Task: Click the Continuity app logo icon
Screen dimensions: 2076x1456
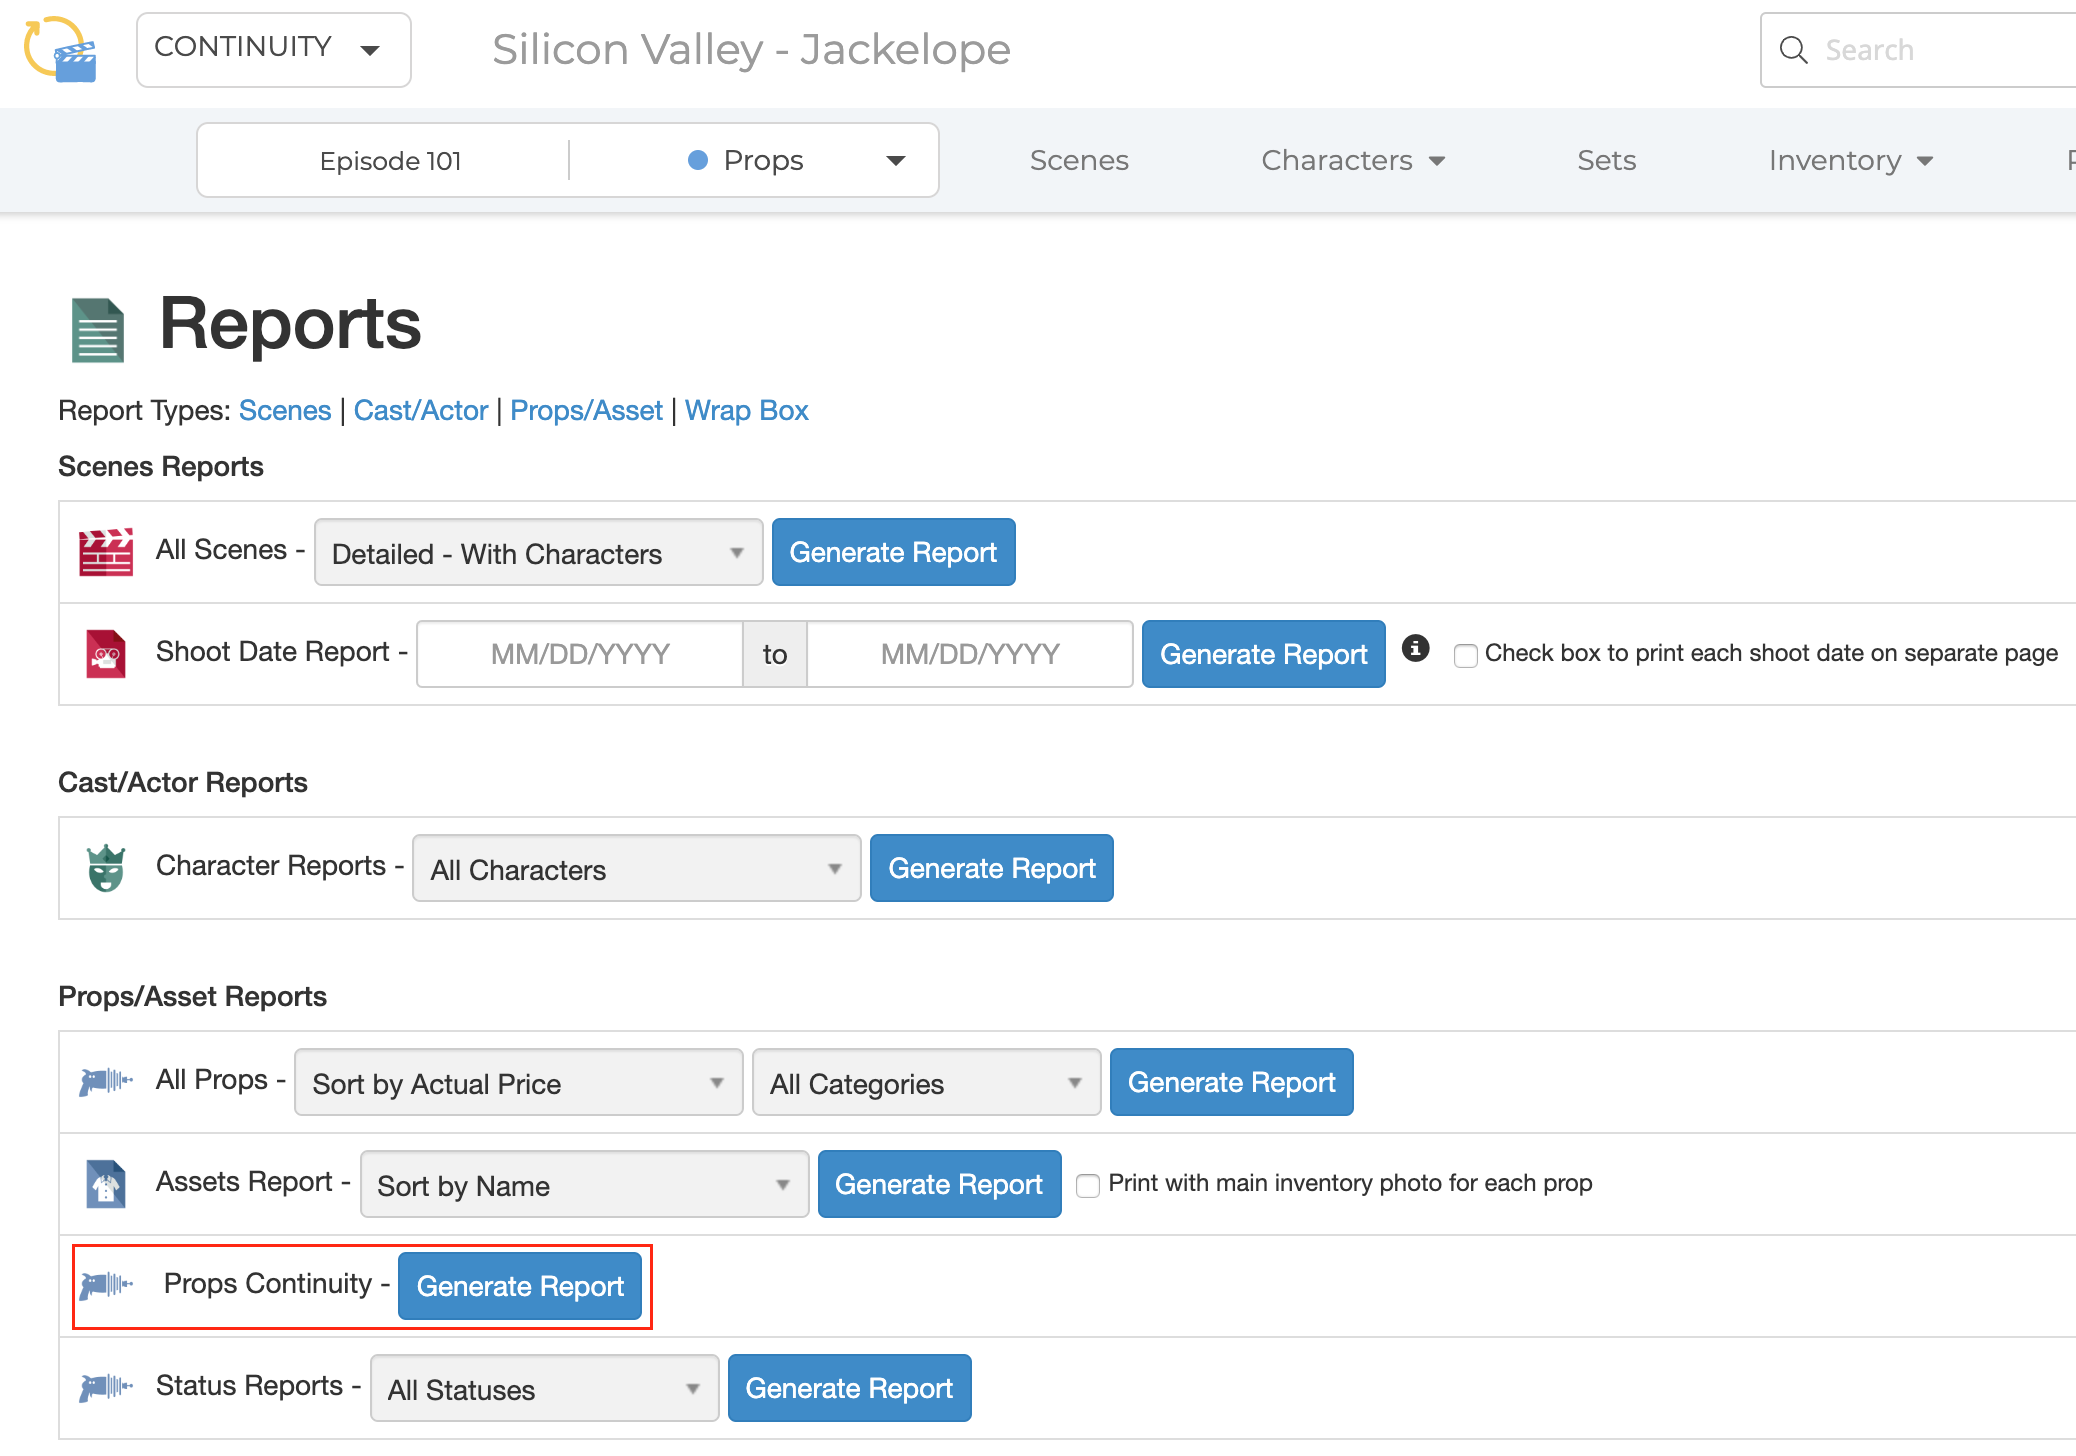Action: click(x=60, y=49)
